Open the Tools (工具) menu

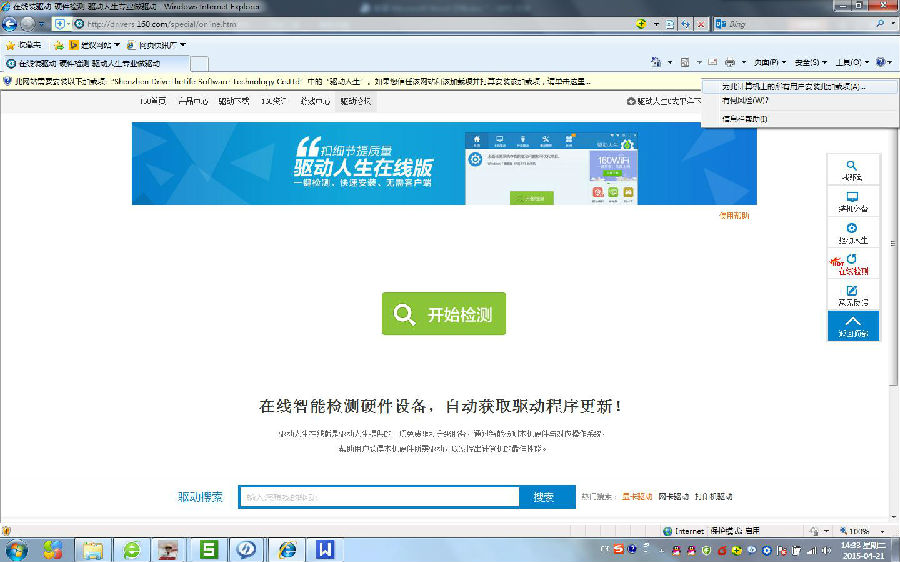(852, 62)
